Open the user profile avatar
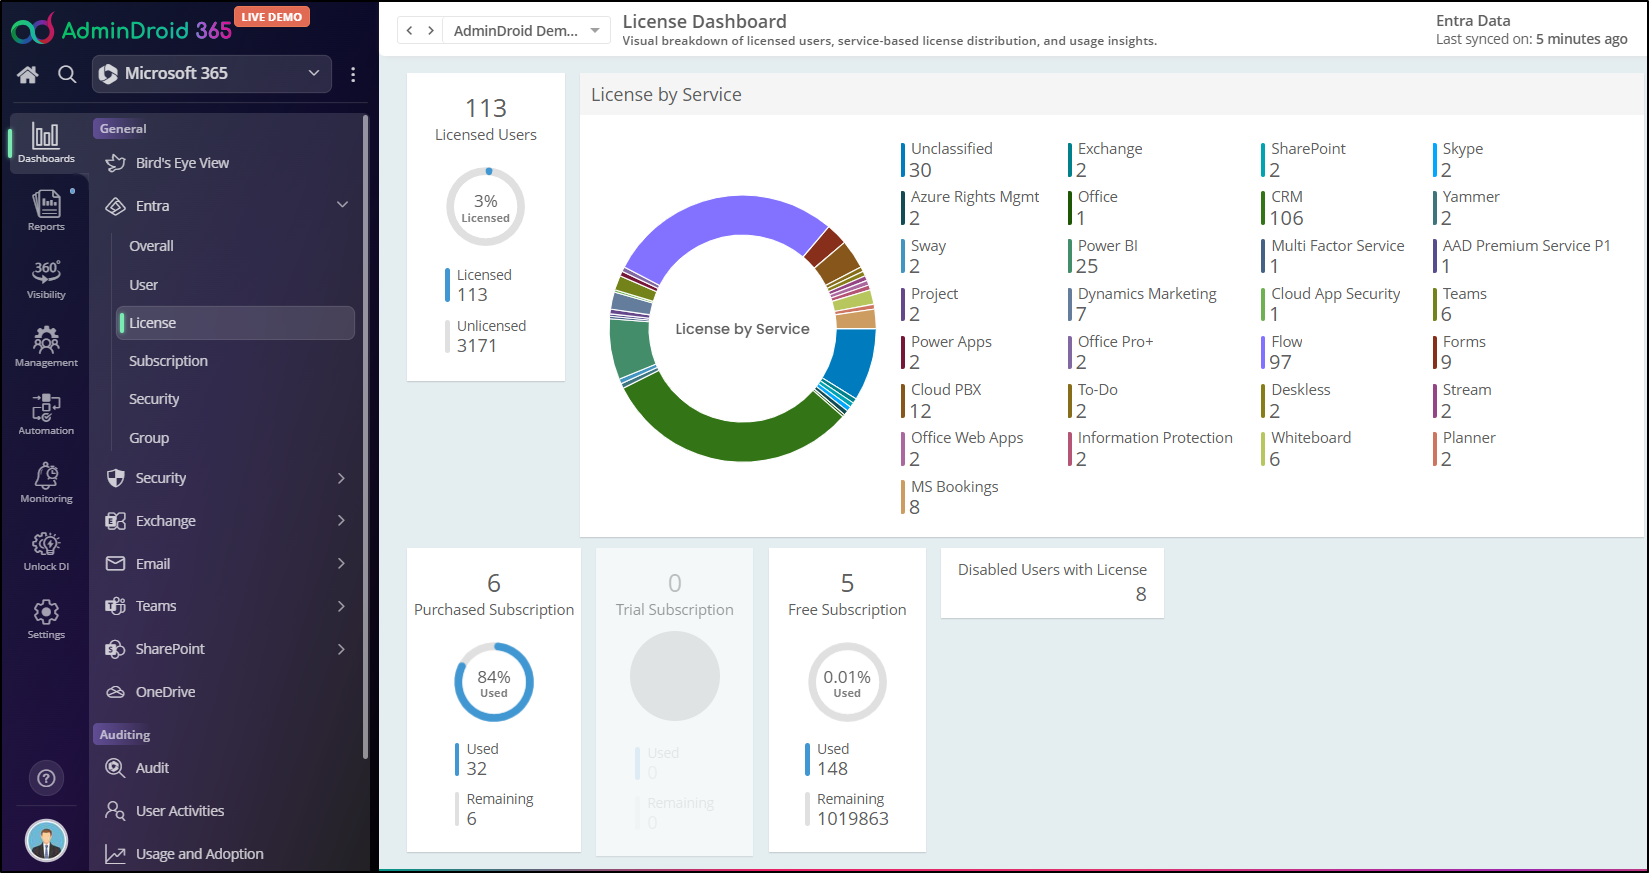1649x873 pixels. pos(46,840)
